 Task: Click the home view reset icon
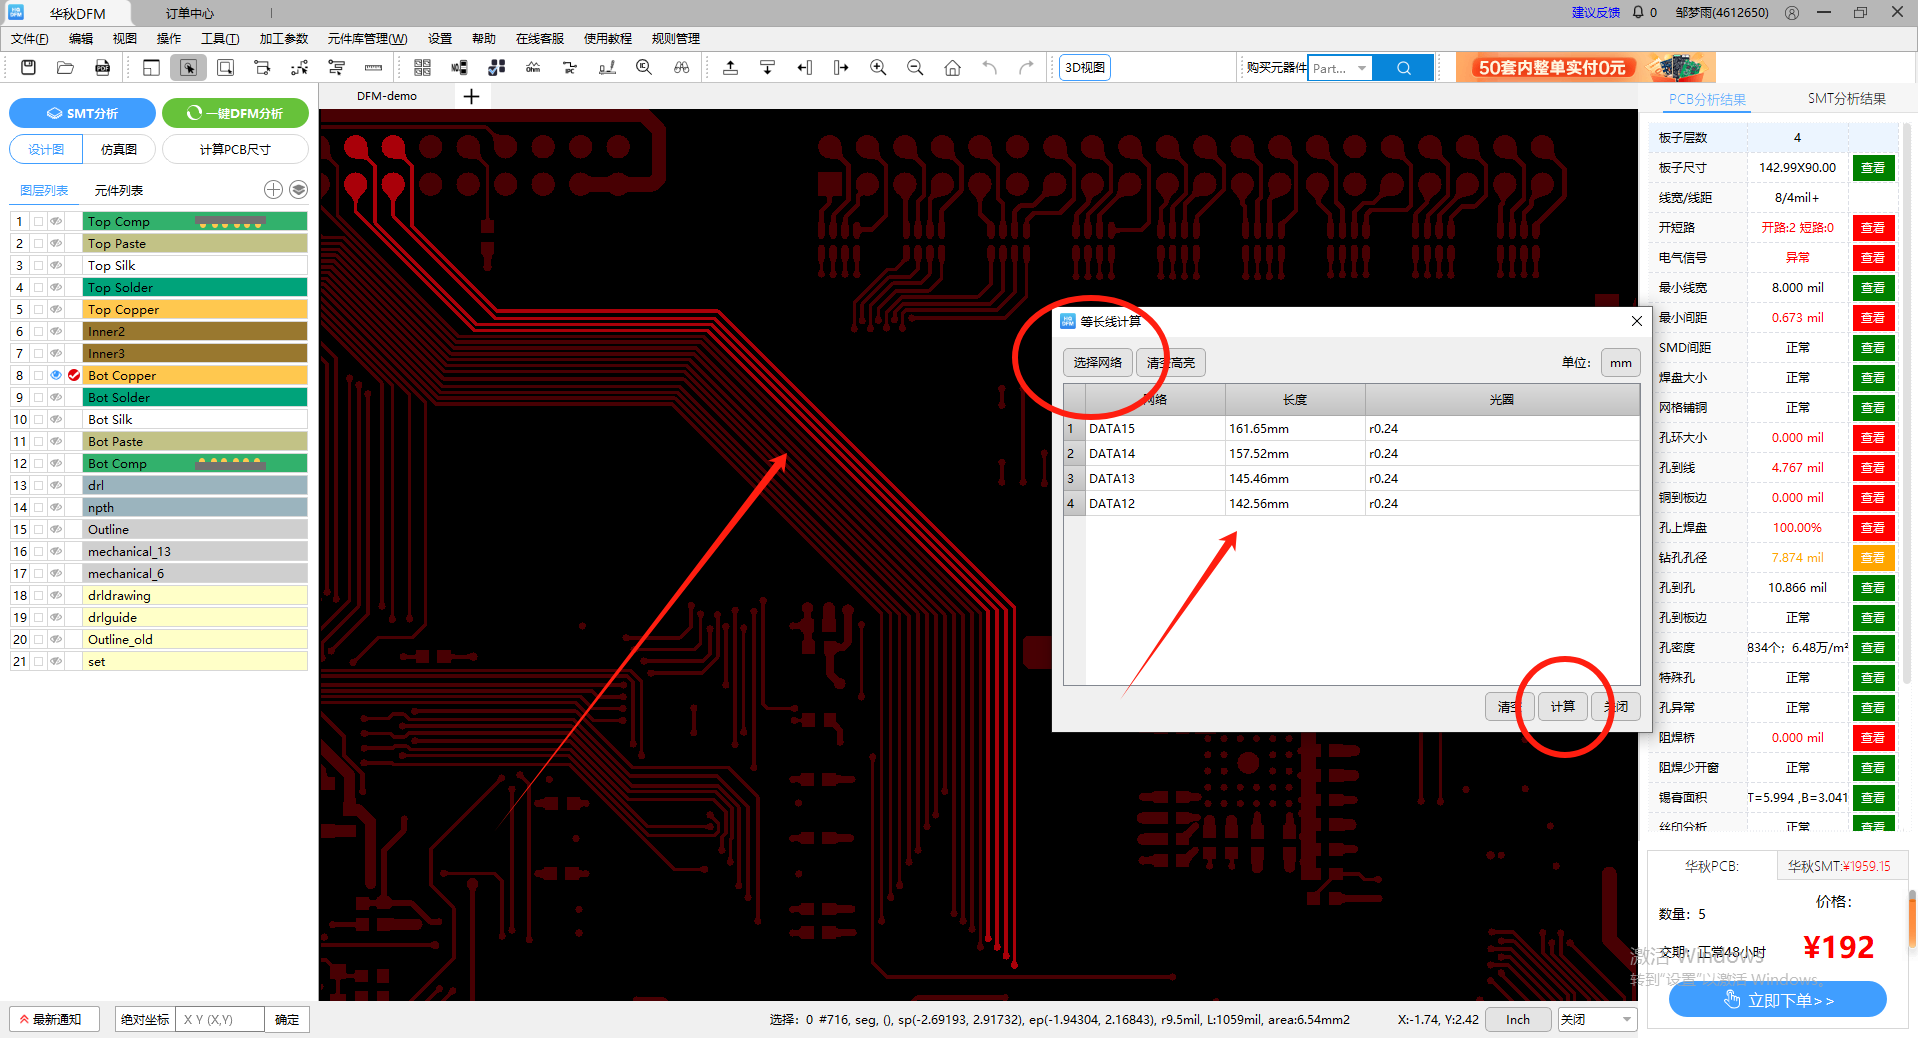pos(952,67)
